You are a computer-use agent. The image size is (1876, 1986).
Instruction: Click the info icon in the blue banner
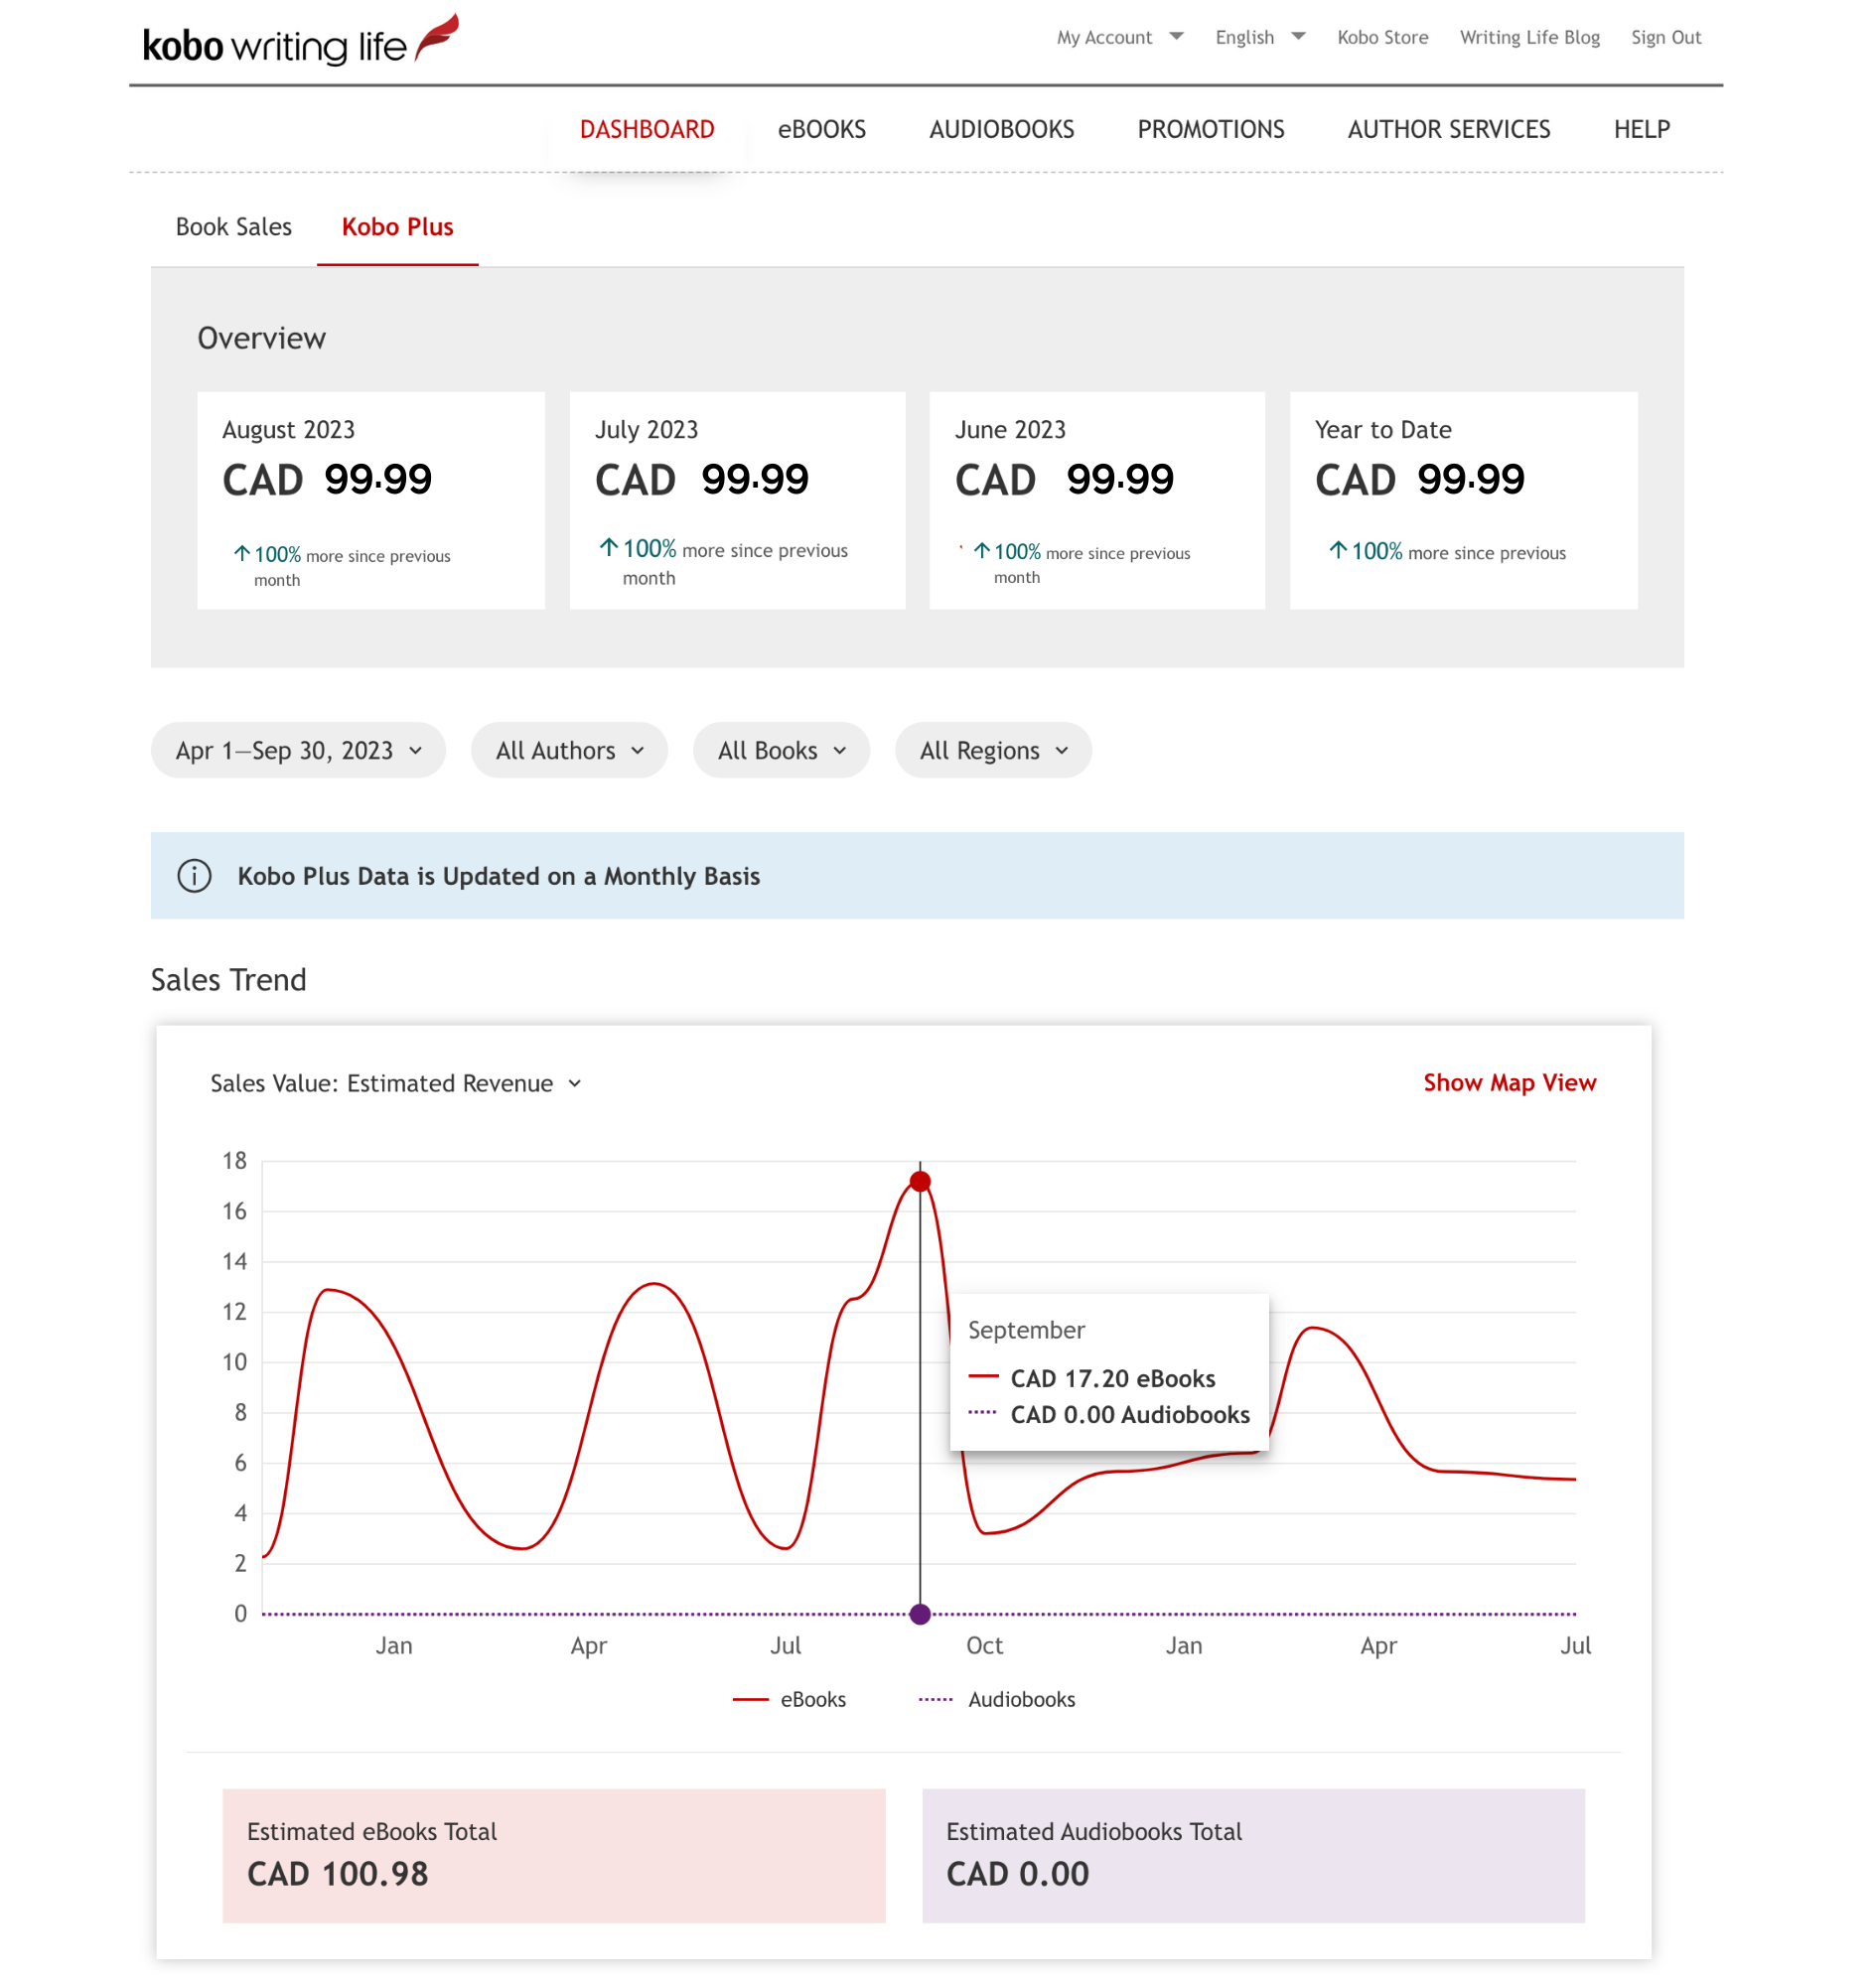coord(194,876)
